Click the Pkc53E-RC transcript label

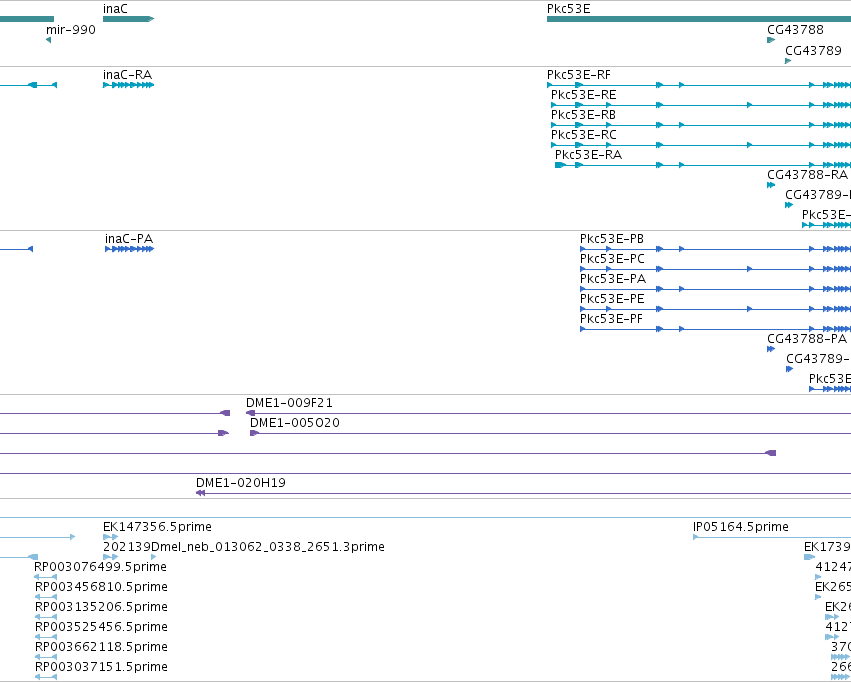(x=583, y=135)
